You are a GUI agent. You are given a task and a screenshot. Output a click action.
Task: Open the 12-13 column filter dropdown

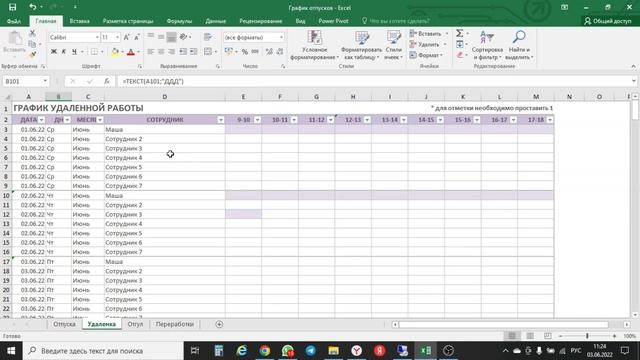point(367,120)
